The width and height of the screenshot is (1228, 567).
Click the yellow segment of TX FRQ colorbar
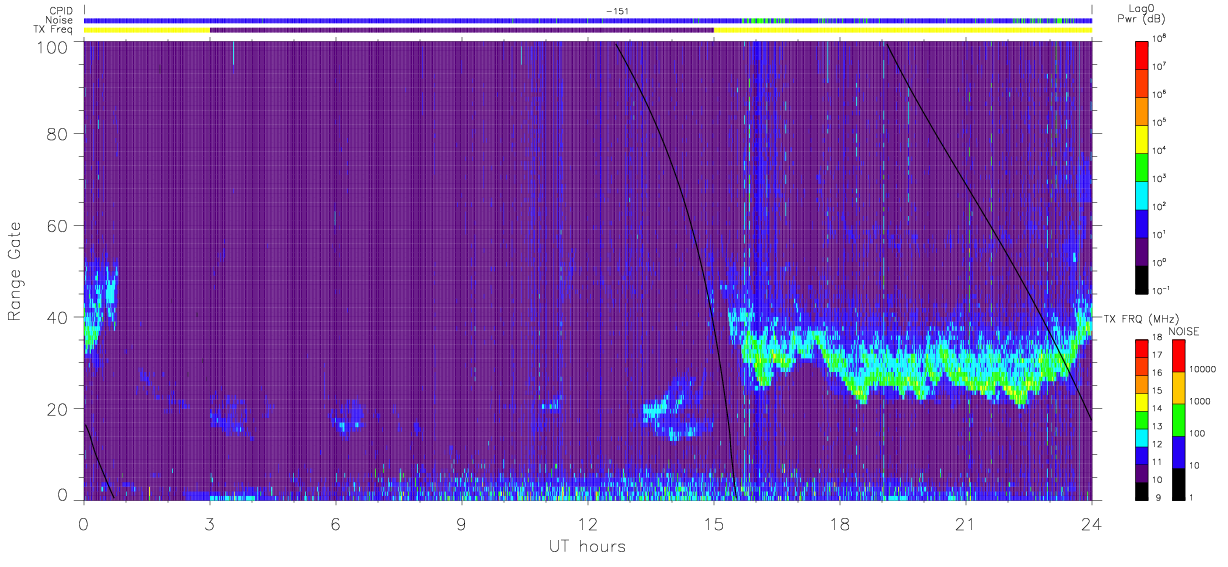(x=1143, y=400)
